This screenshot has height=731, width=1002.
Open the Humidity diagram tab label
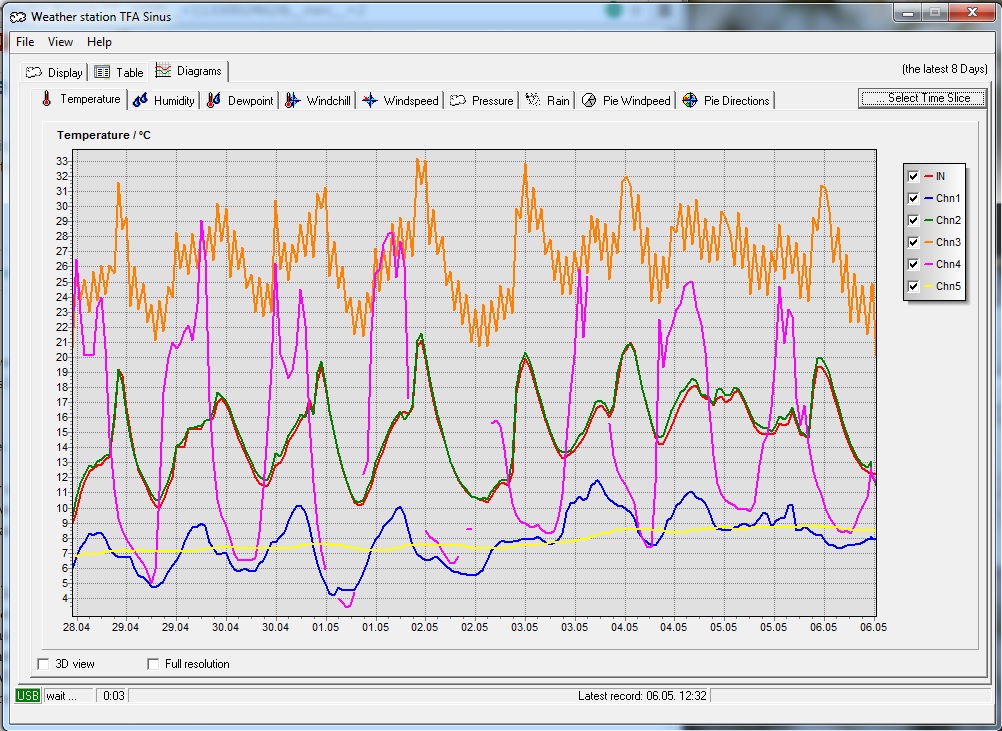(174, 101)
